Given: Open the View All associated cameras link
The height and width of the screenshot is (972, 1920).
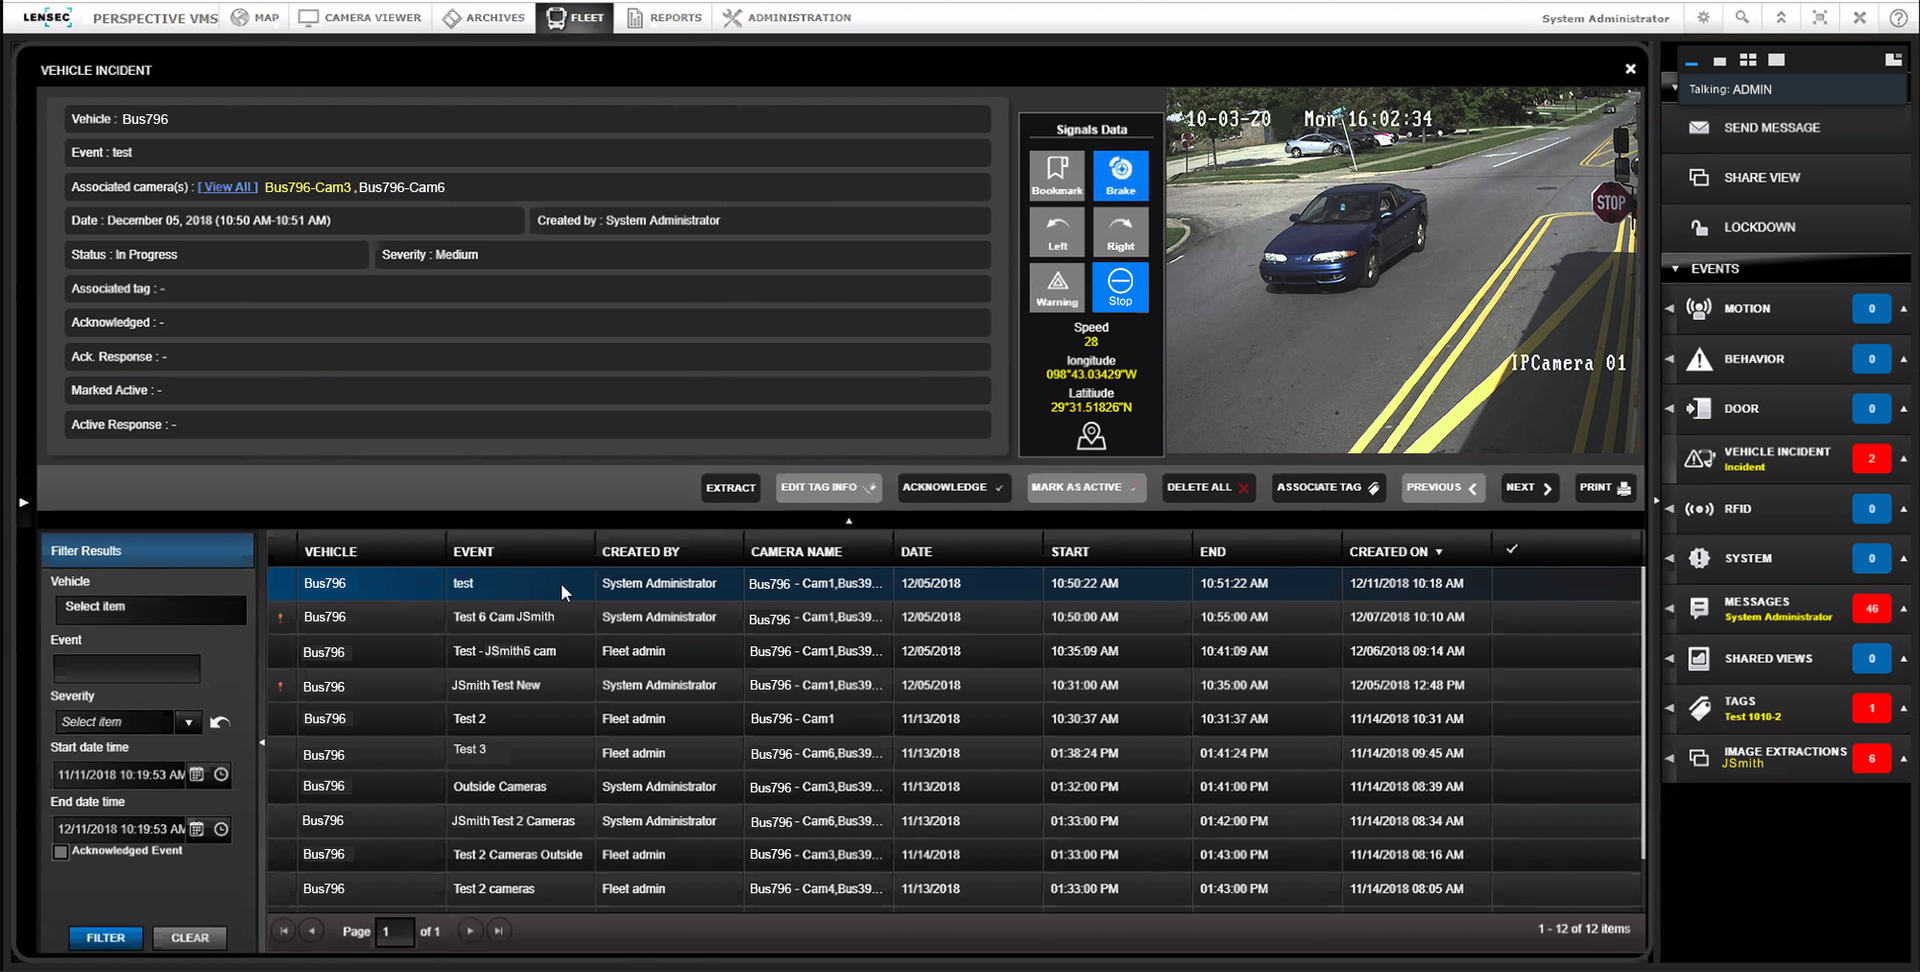Looking at the screenshot, I should tap(227, 187).
